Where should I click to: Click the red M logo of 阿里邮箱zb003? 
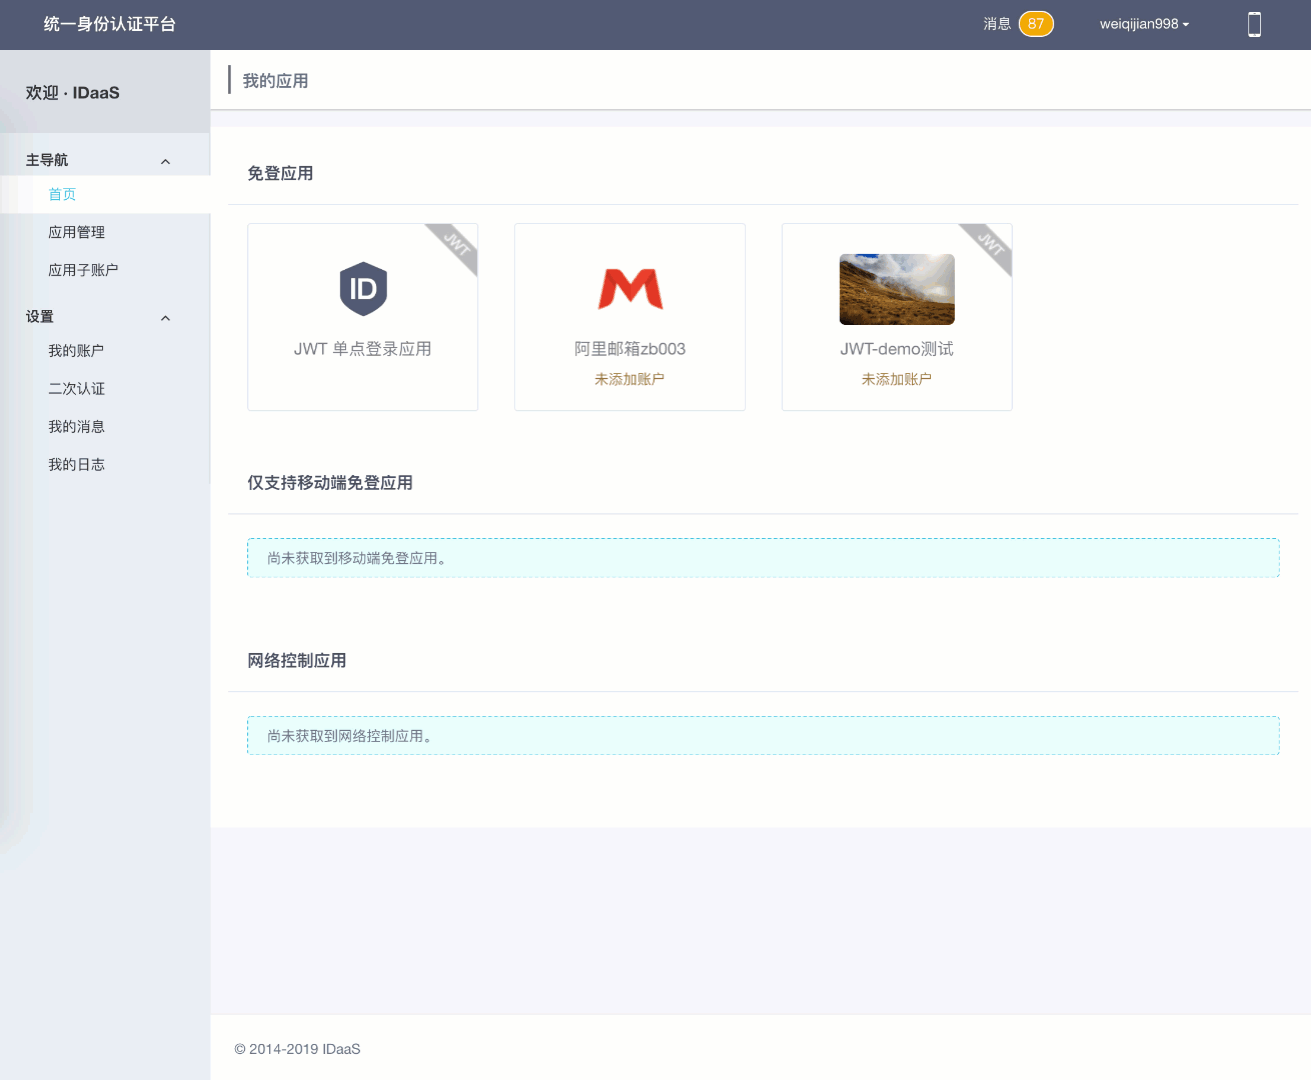click(x=630, y=288)
